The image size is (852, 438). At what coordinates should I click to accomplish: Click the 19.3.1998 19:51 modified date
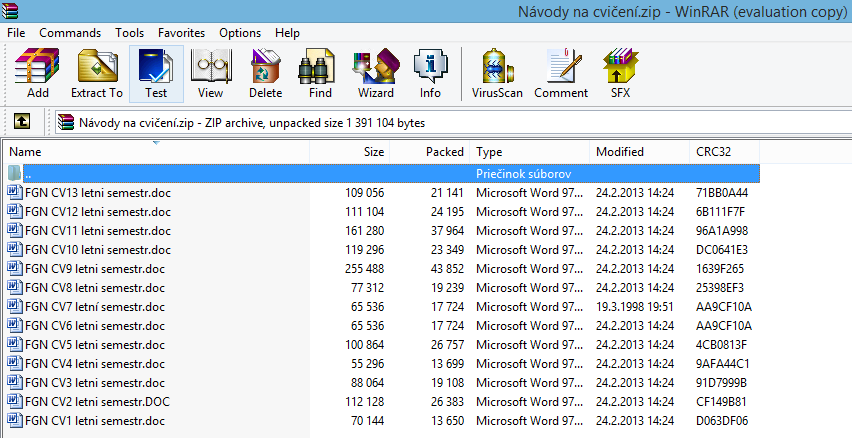(635, 306)
